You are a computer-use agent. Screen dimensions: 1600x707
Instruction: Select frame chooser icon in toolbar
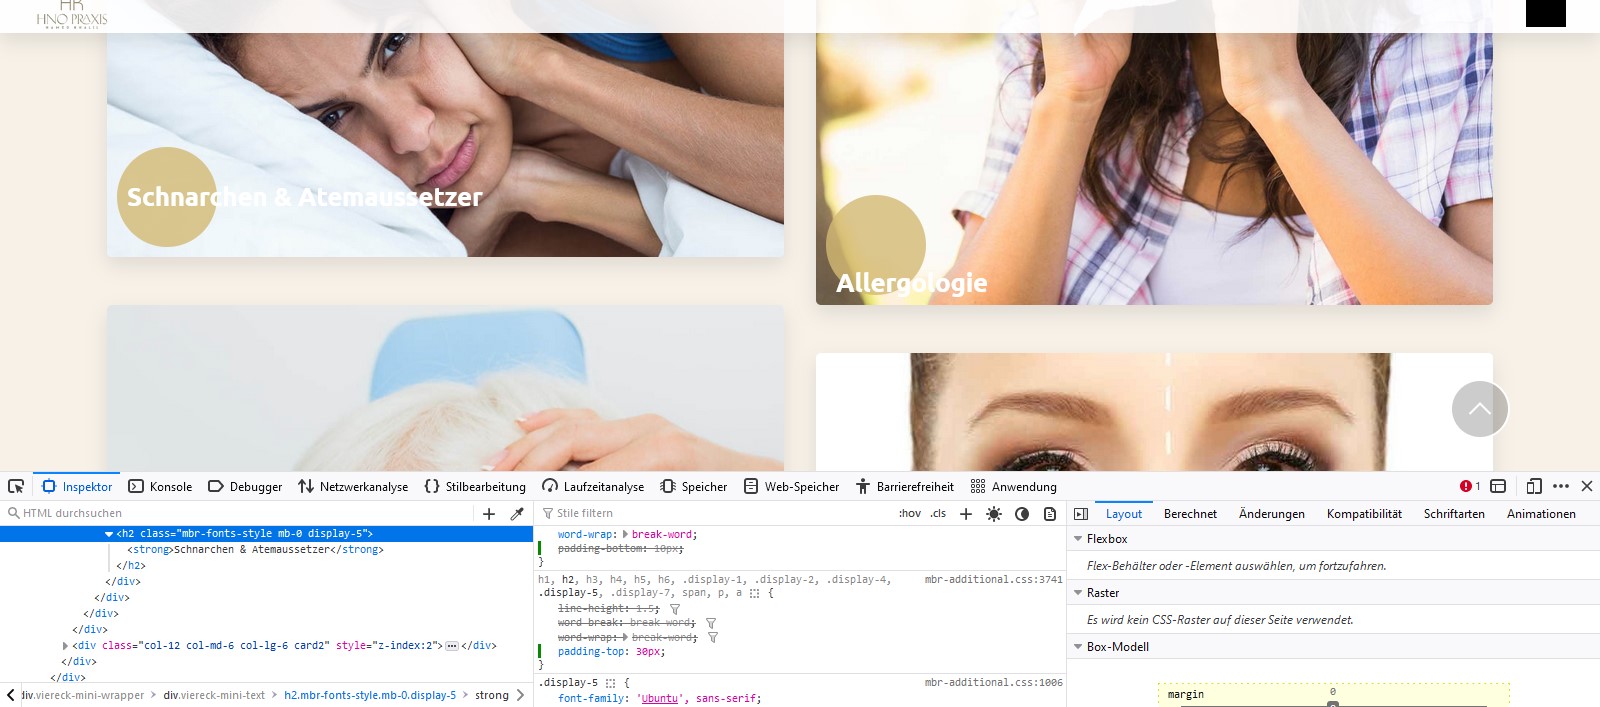coord(1498,486)
